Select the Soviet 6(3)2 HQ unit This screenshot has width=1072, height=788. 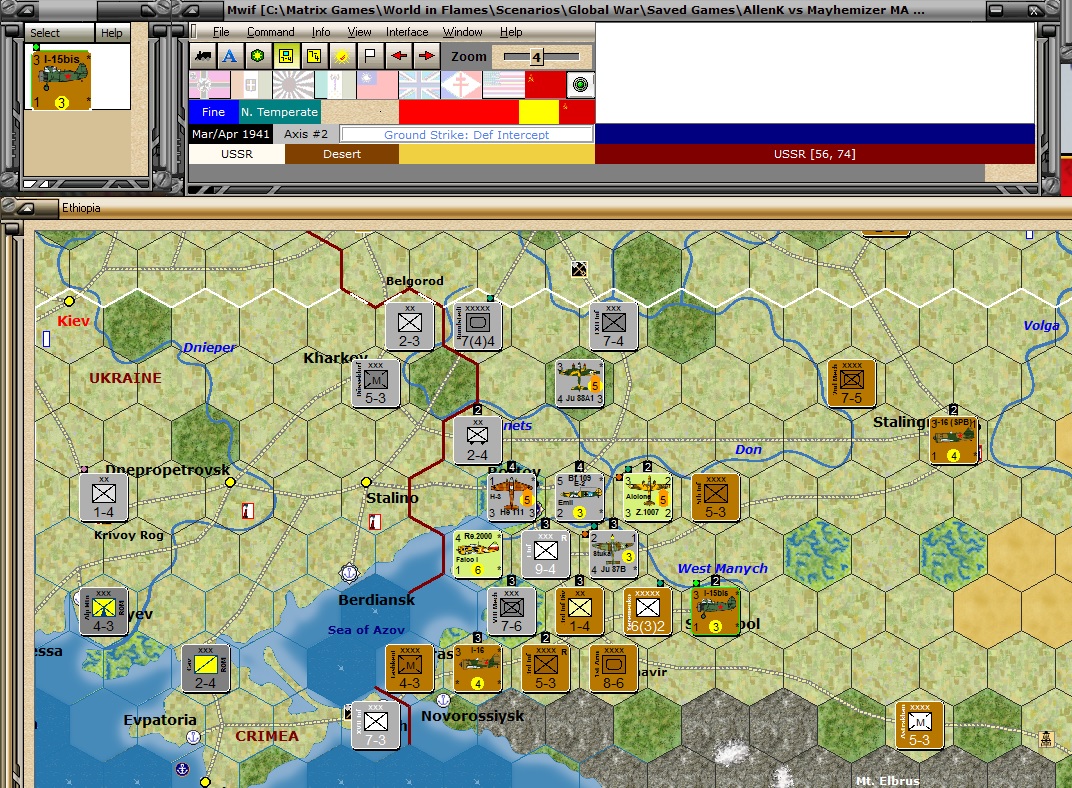647,610
